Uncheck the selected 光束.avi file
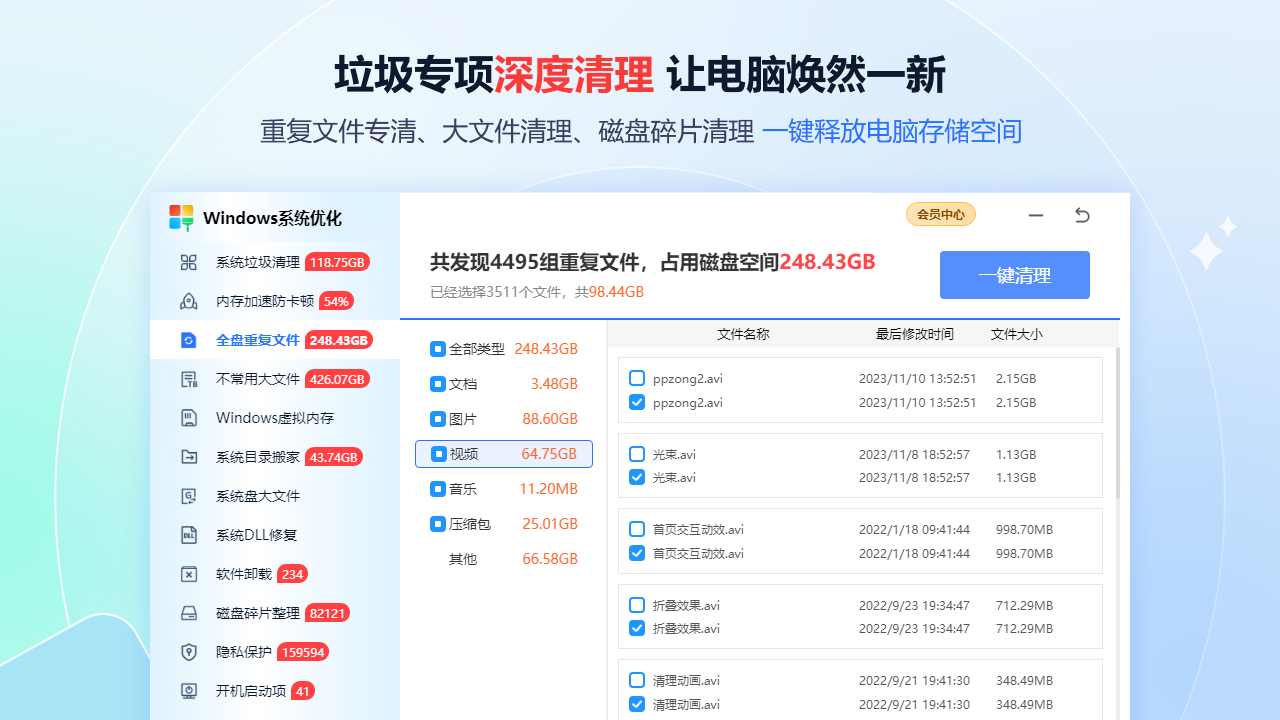The height and width of the screenshot is (720, 1280). [x=637, y=477]
